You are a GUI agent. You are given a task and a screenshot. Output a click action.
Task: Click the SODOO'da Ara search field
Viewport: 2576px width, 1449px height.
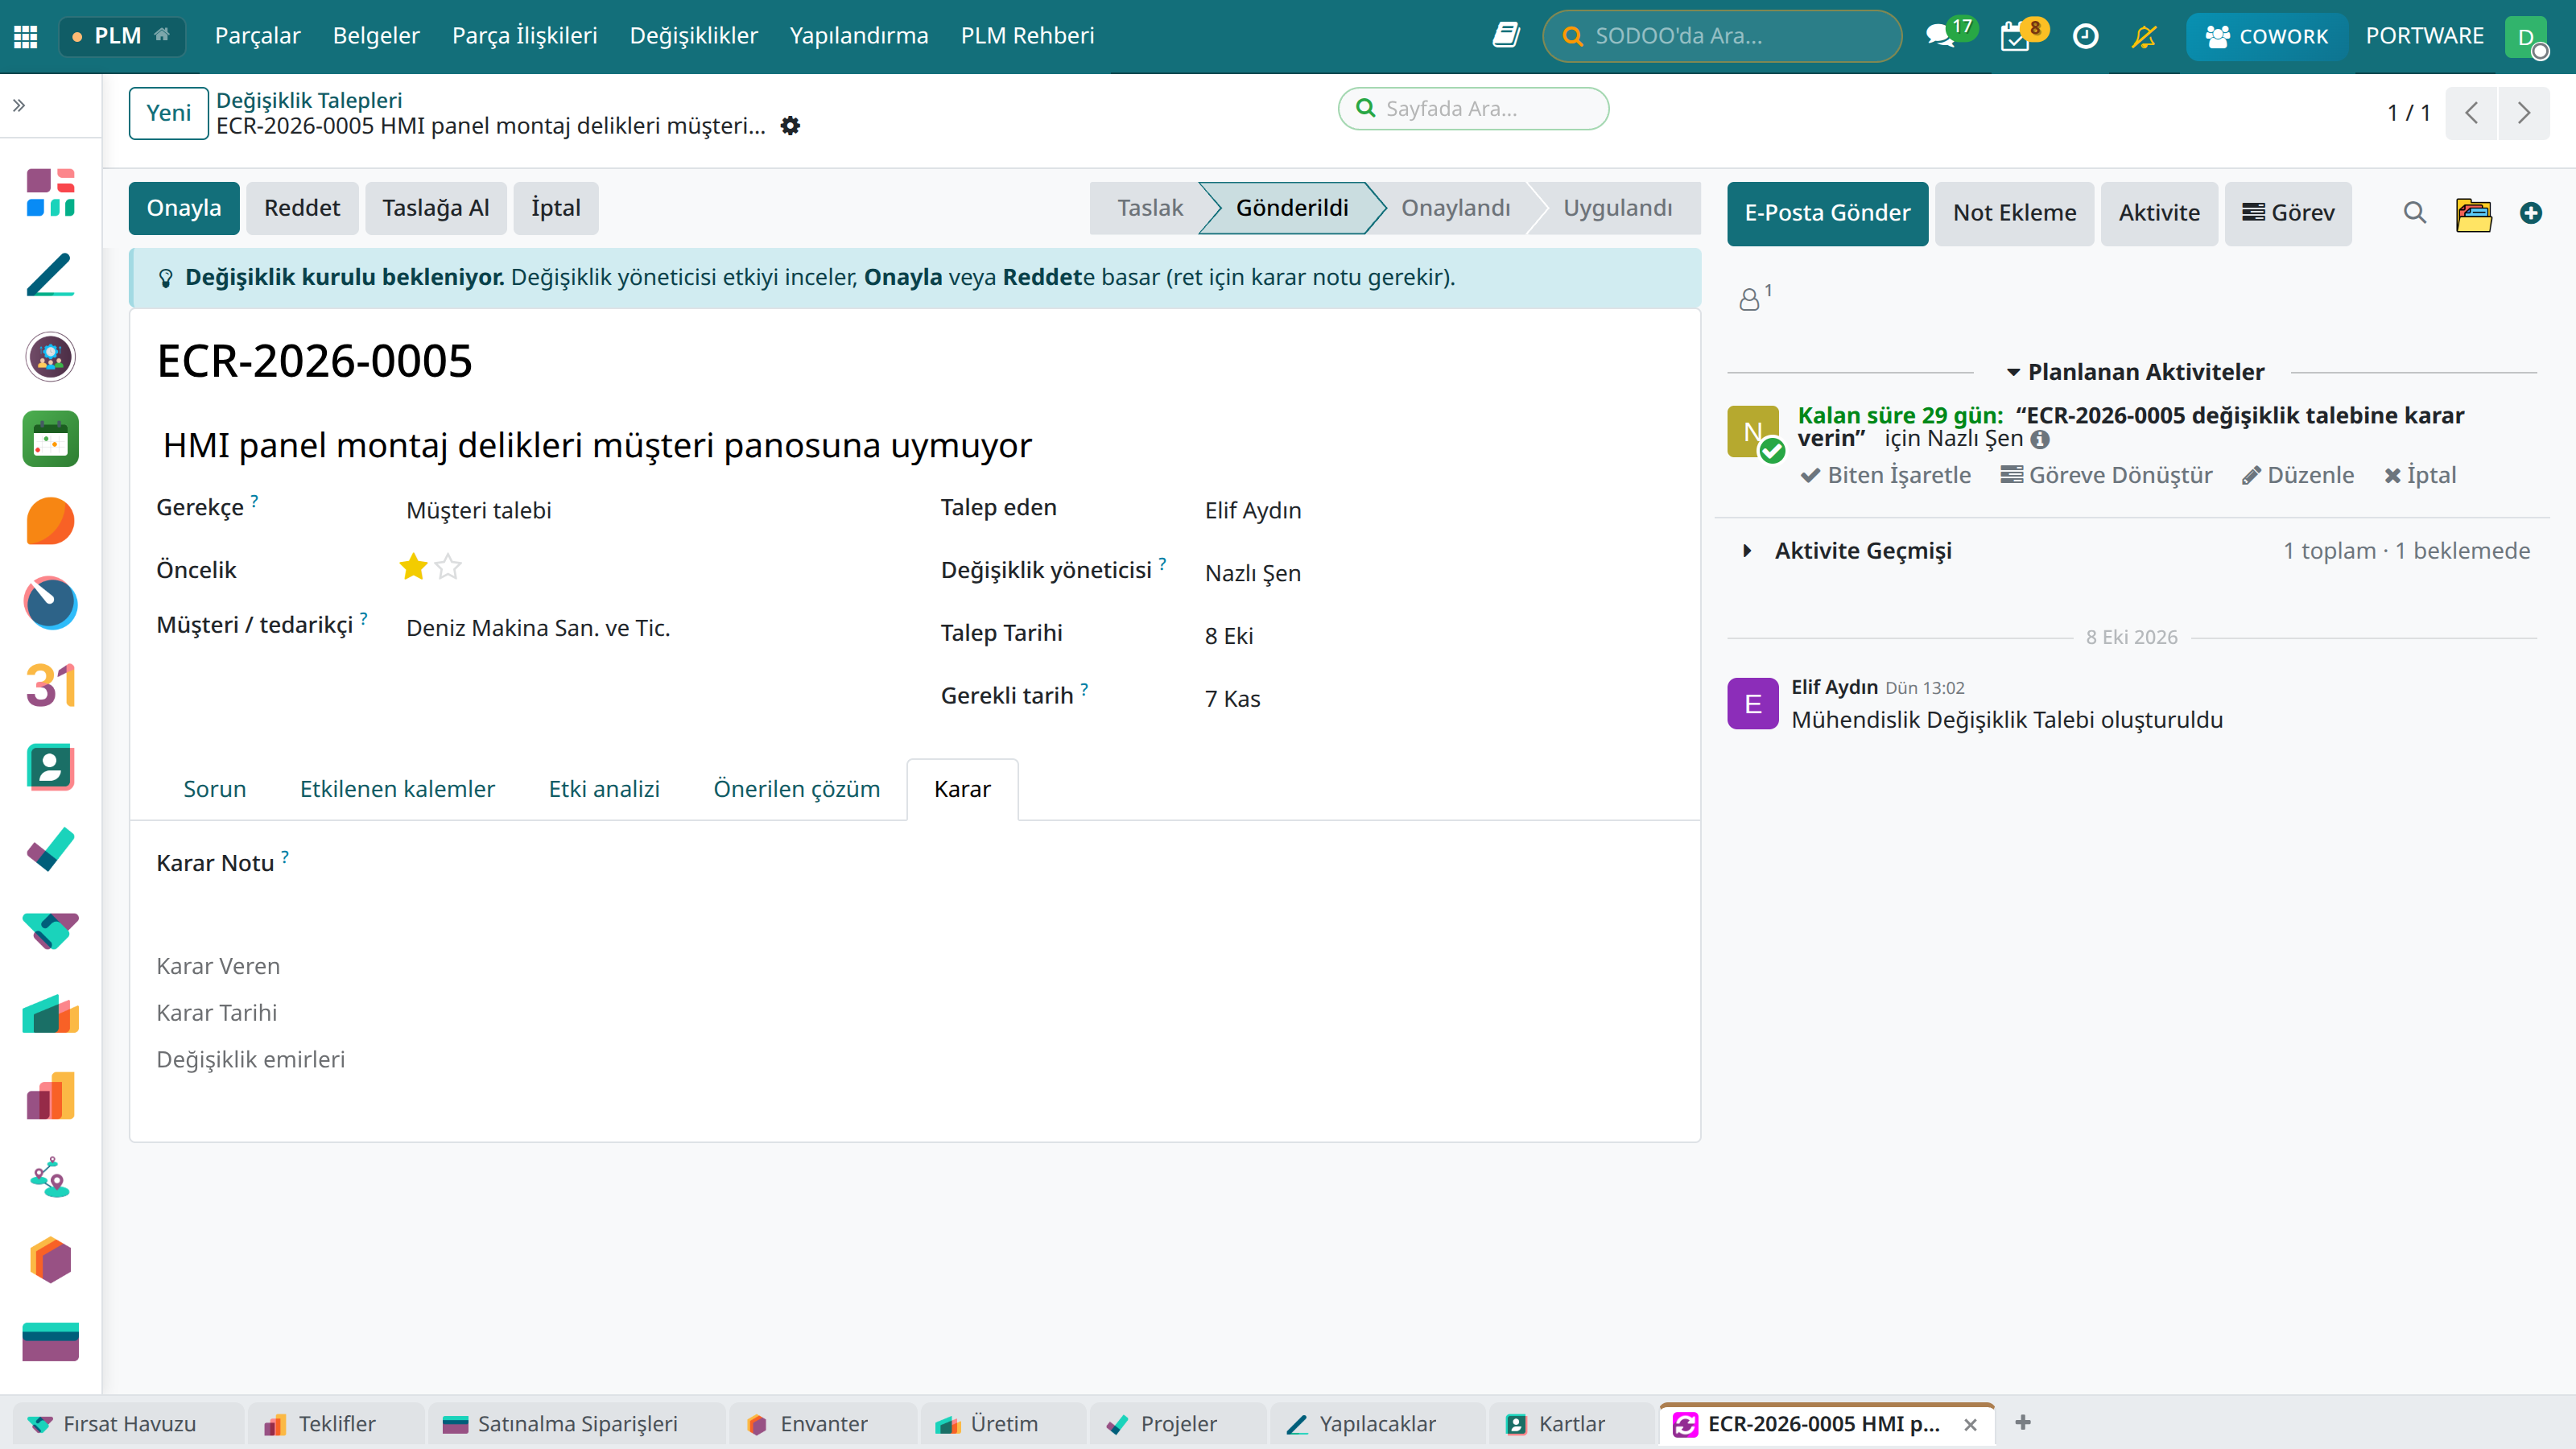[1722, 36]
